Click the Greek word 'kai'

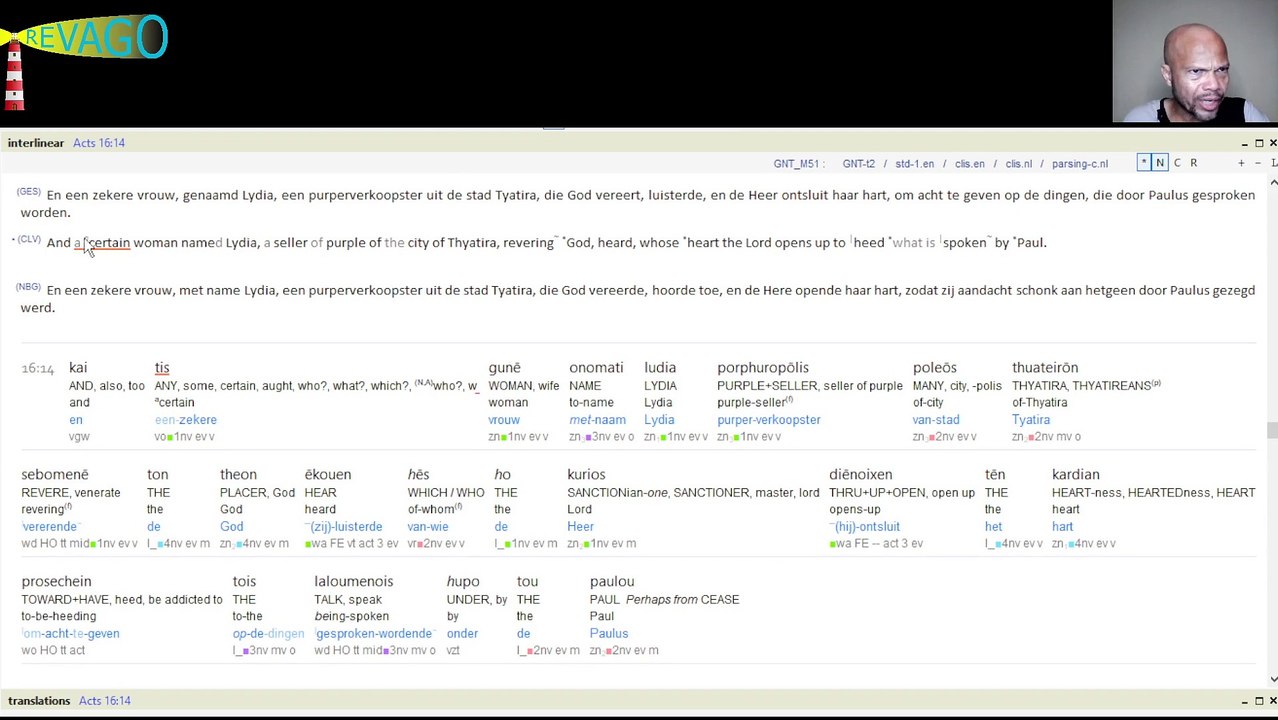78,368
